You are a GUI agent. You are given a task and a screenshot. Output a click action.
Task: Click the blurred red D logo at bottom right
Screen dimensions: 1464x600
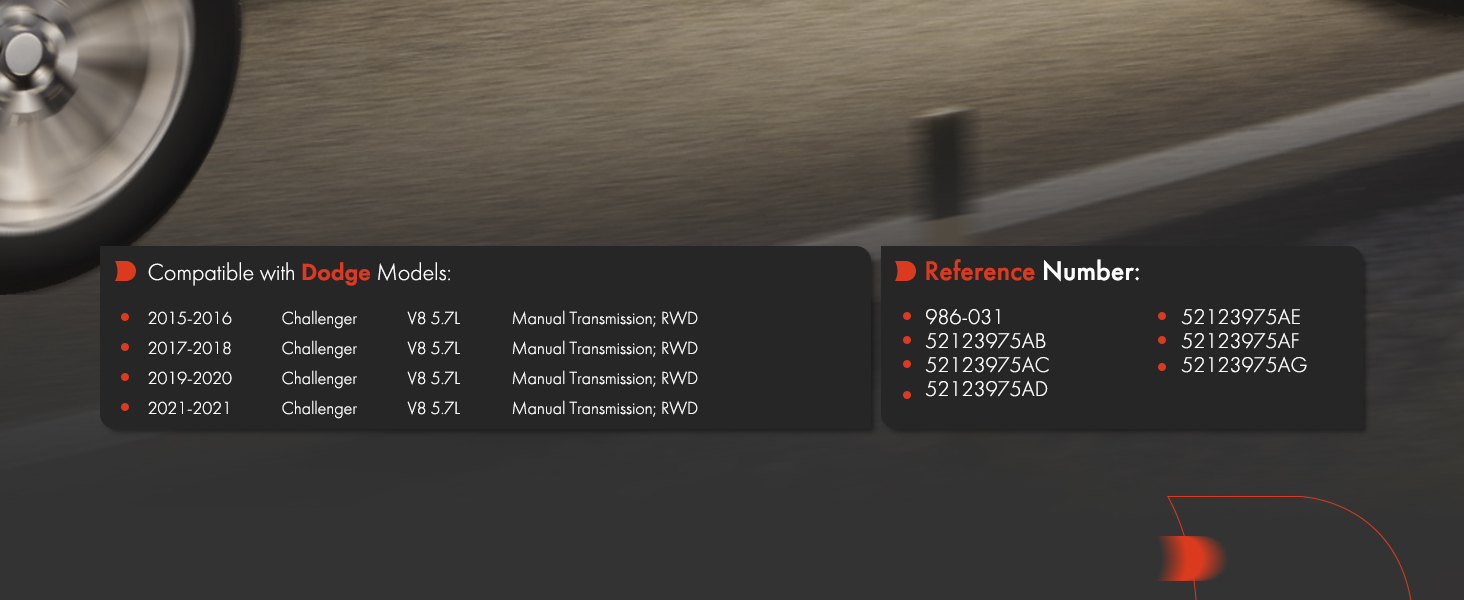(1190, 557)
